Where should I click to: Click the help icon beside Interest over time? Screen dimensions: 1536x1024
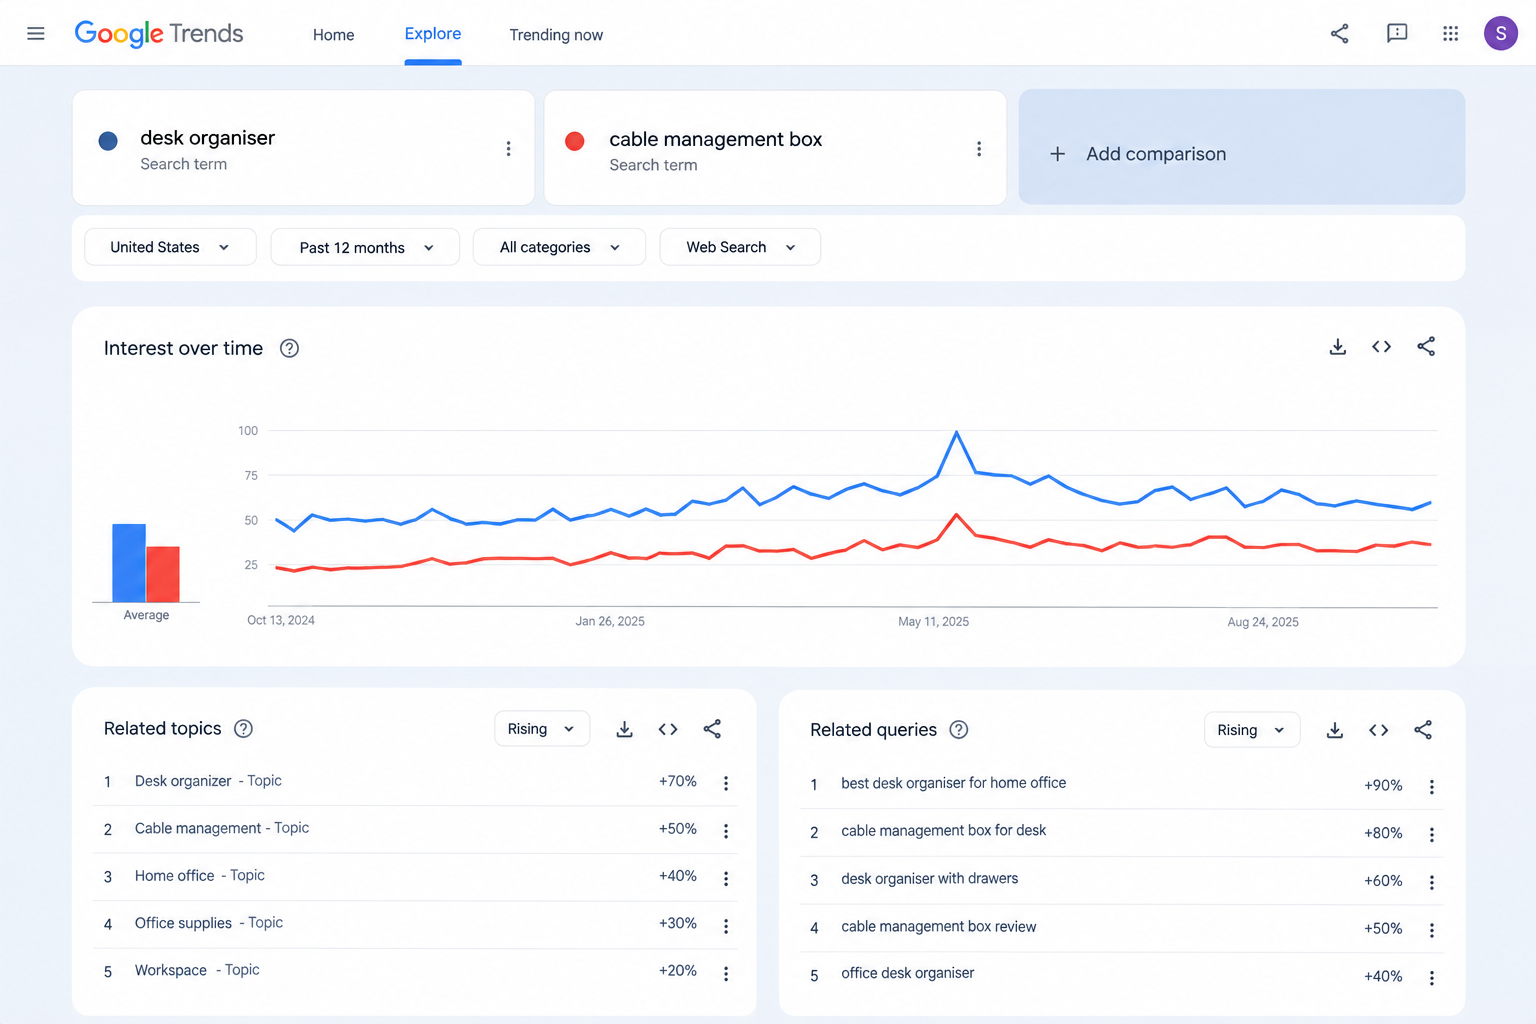(x=289, y=348)
